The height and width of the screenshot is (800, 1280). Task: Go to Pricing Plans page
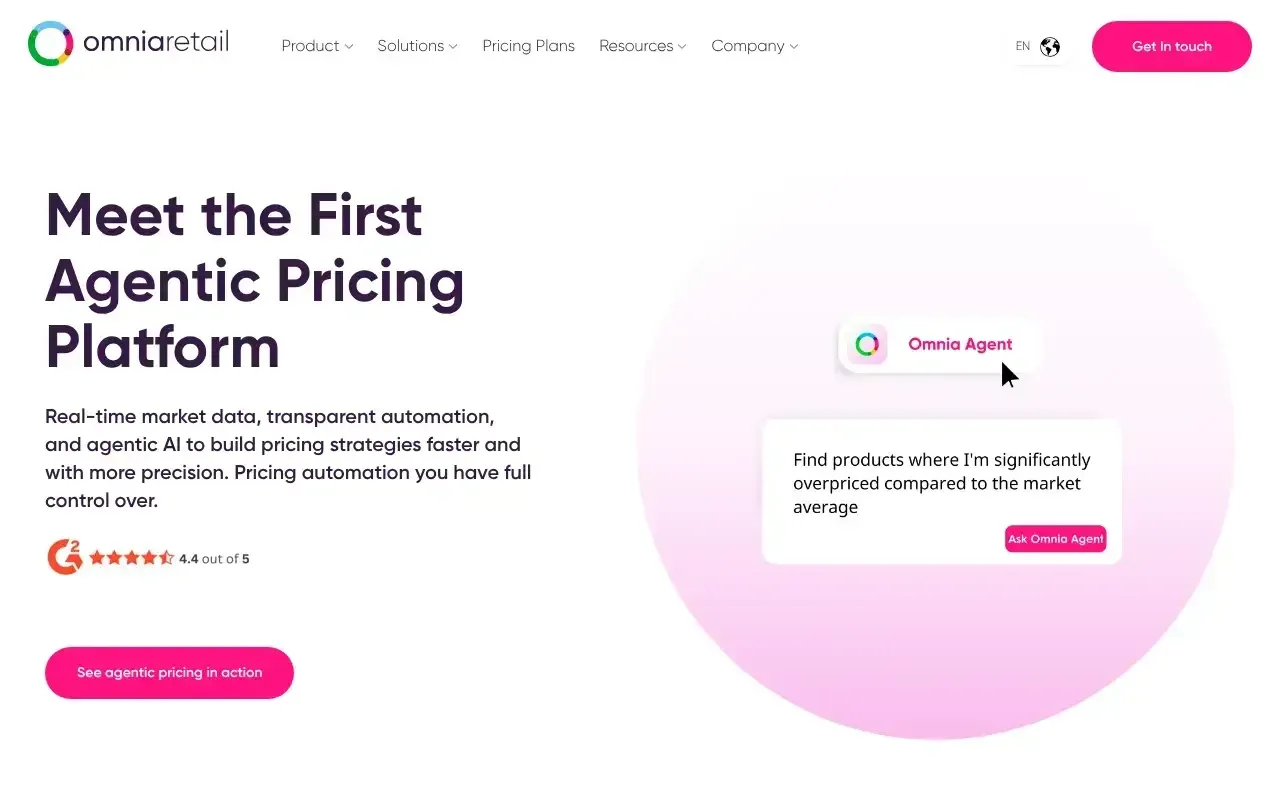(x=528, y=46)
